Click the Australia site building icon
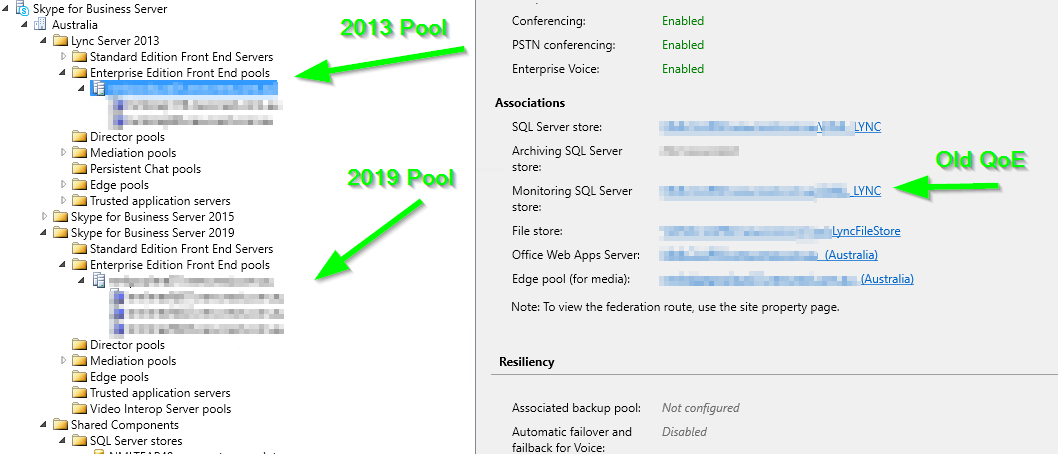Viewport: 1058px width, 454px height. [x=41, y=25]
